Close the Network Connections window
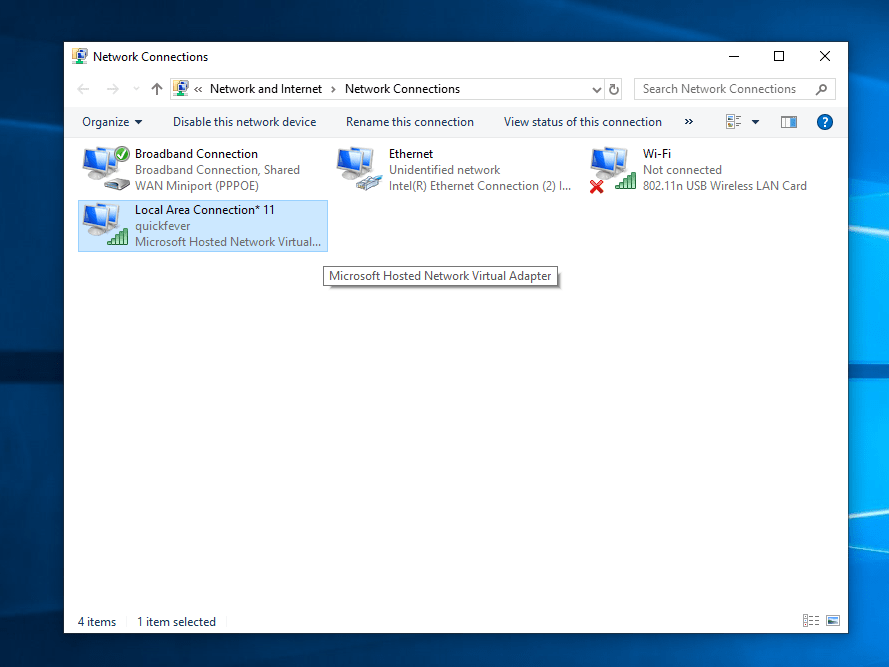This screenshot has width=889, height=667. 825,56
